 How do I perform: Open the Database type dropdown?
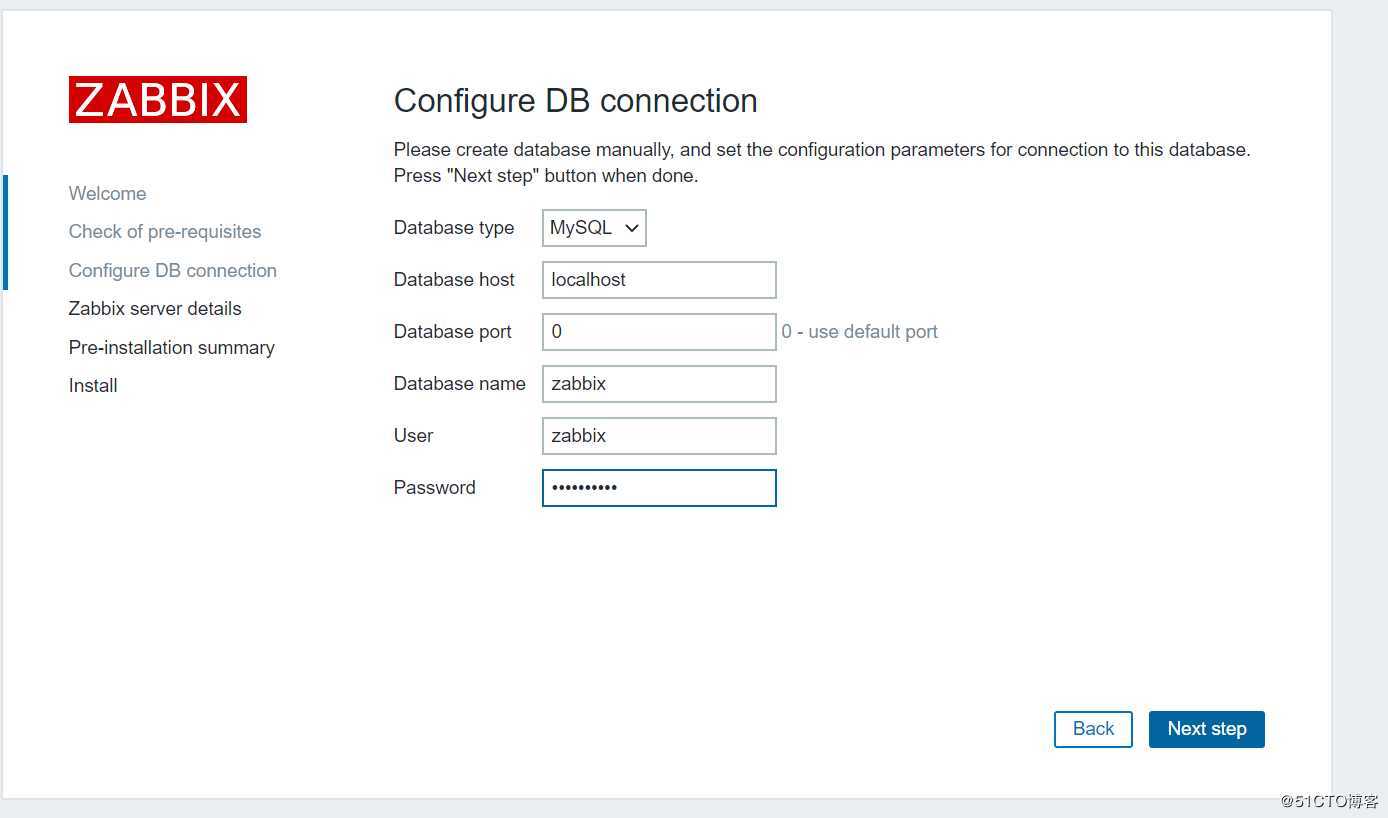click(594, 228)
